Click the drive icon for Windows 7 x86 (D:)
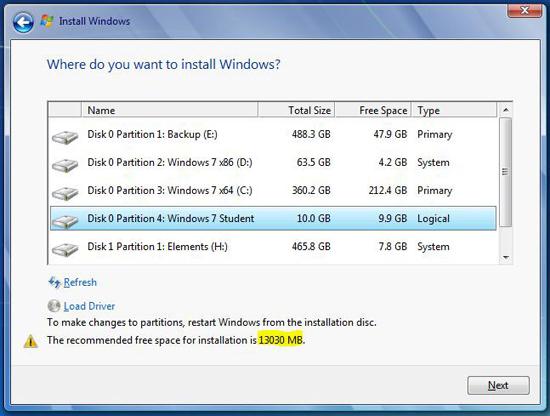This screenshot has height=416, width=550. tap(65, 165)
